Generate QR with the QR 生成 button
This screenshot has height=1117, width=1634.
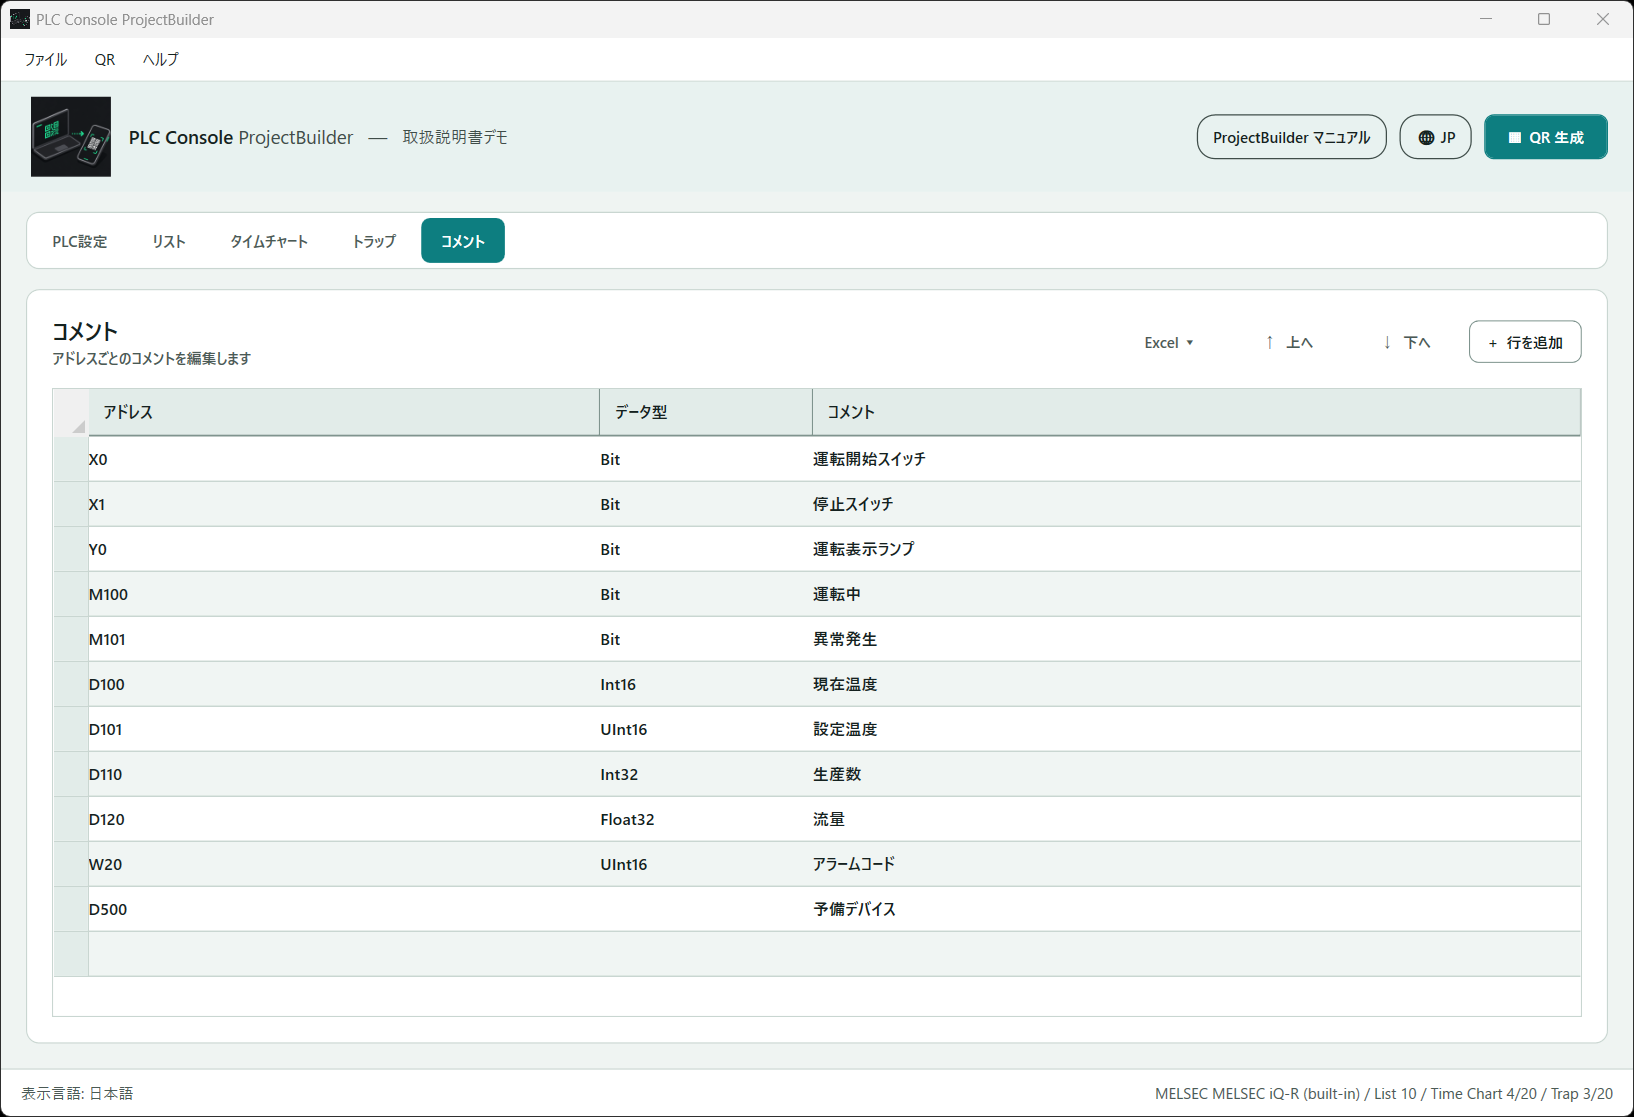point(1545,137)
